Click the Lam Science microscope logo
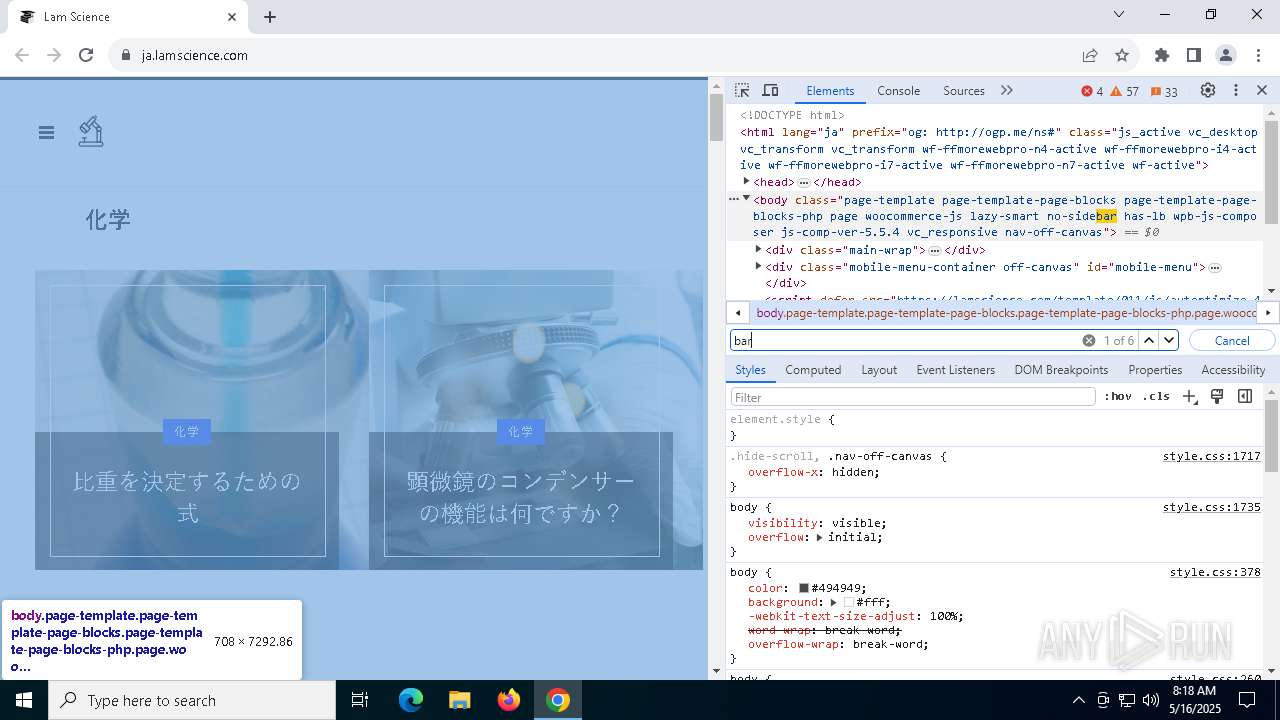 (91, 132)
